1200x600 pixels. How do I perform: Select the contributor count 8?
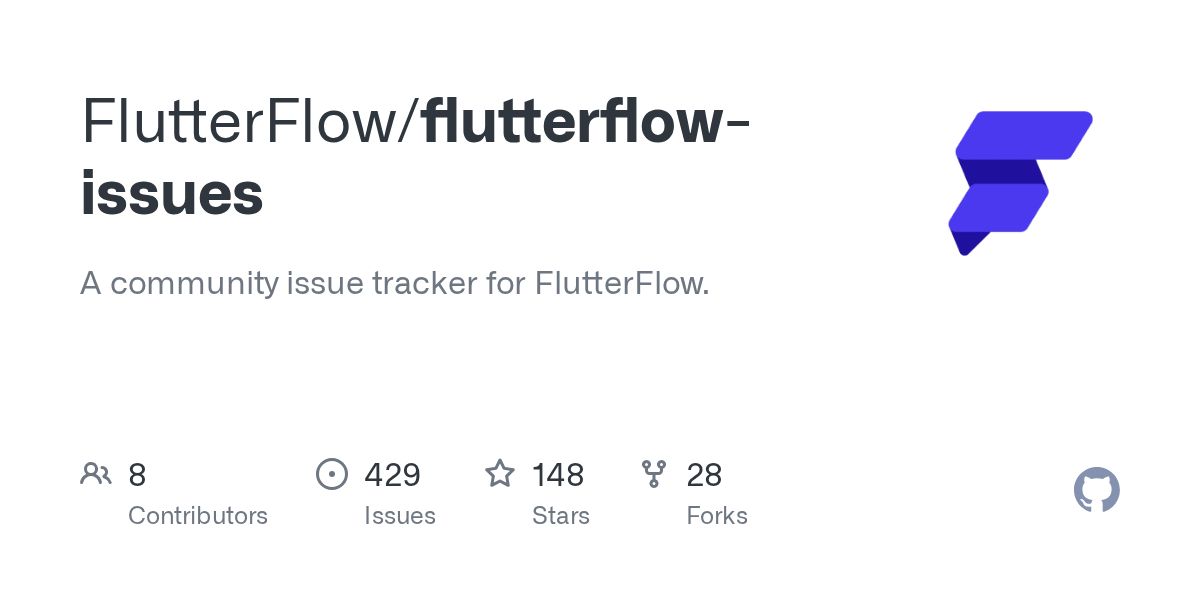click(137, 474)
